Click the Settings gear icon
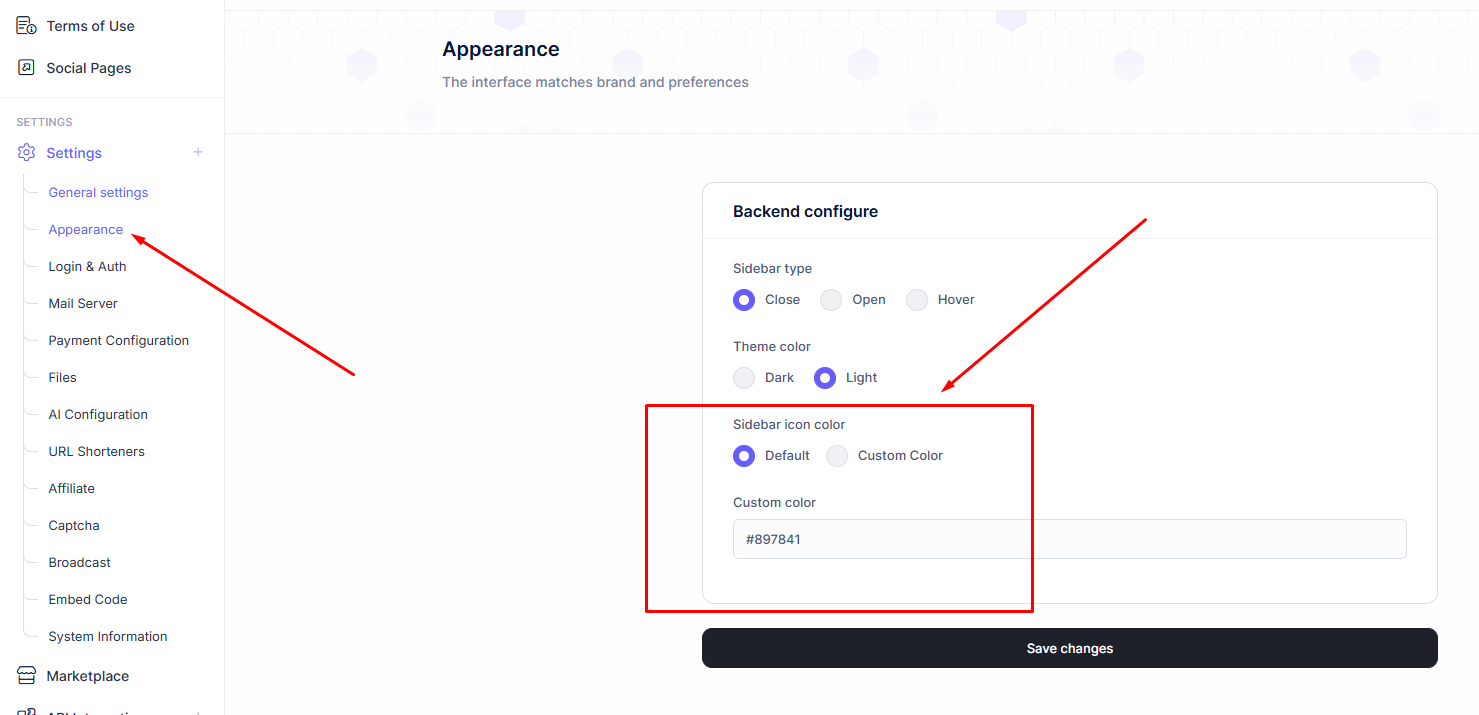The height and width of the screenshot is (715, 1479). [26, 153]
